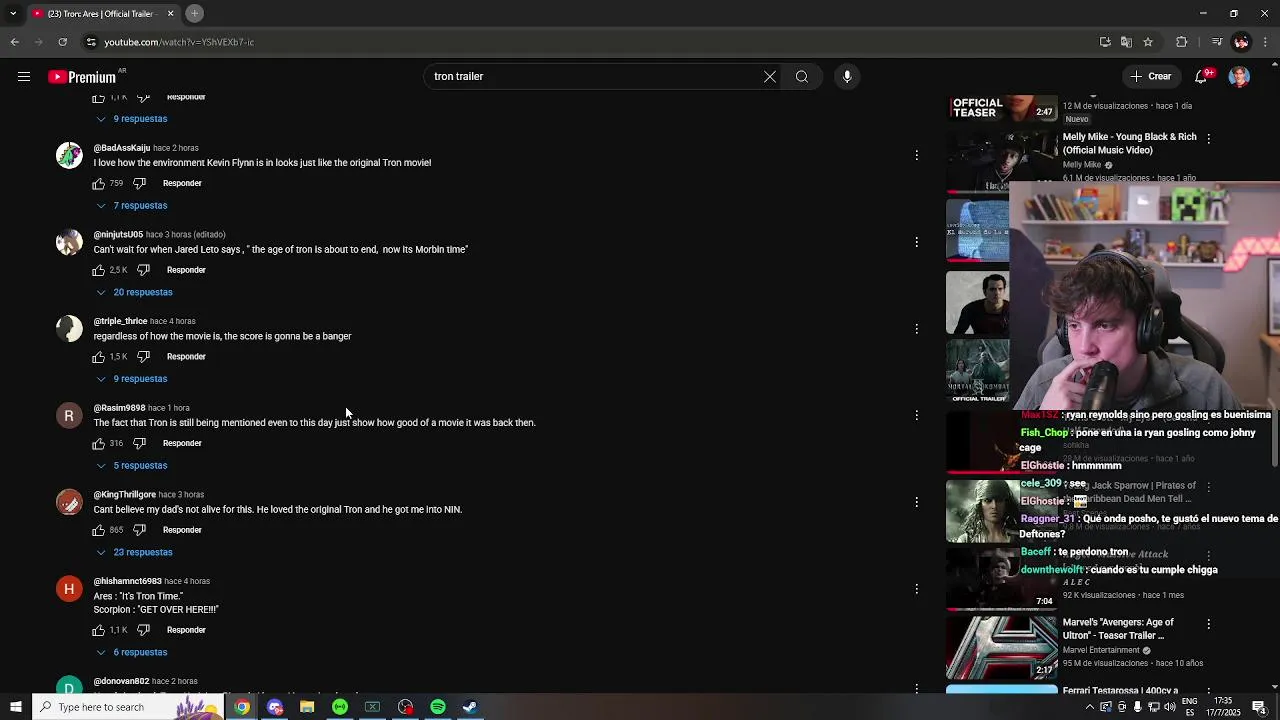This screenshot has width=1280, height=720.
Task: Expand 9 respuestas under triple_thrice
Action: click(x=132, y=379)
